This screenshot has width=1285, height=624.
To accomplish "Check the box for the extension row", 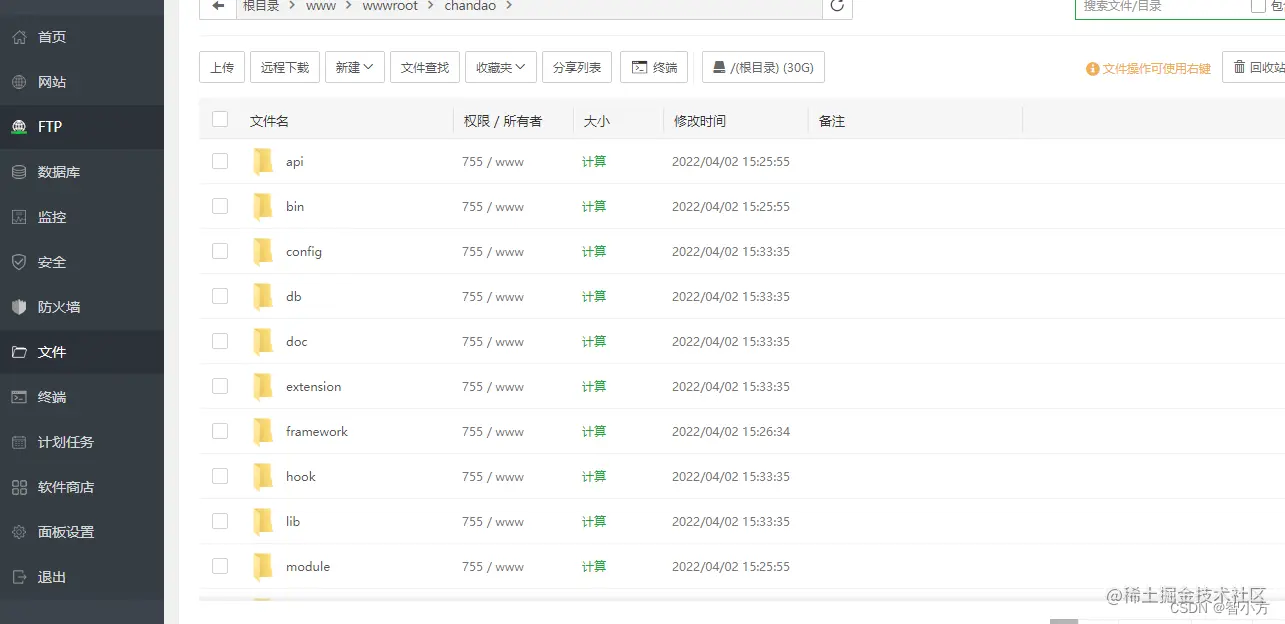I will [220, 386].
